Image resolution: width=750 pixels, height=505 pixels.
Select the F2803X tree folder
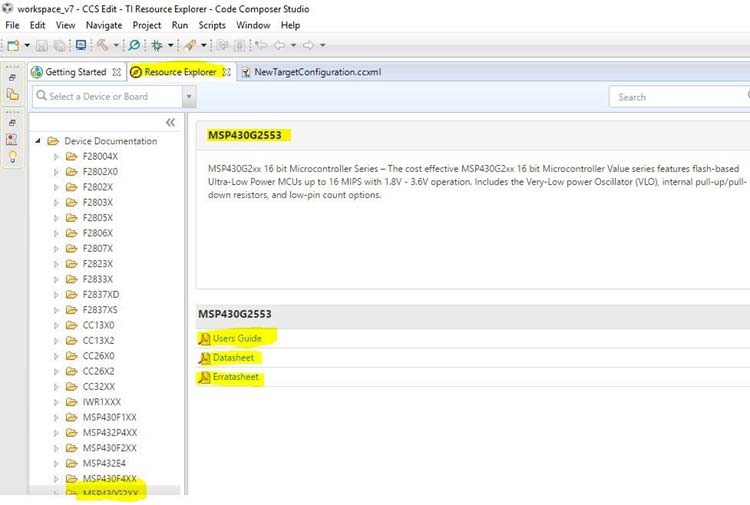click(x=98, y=202)
